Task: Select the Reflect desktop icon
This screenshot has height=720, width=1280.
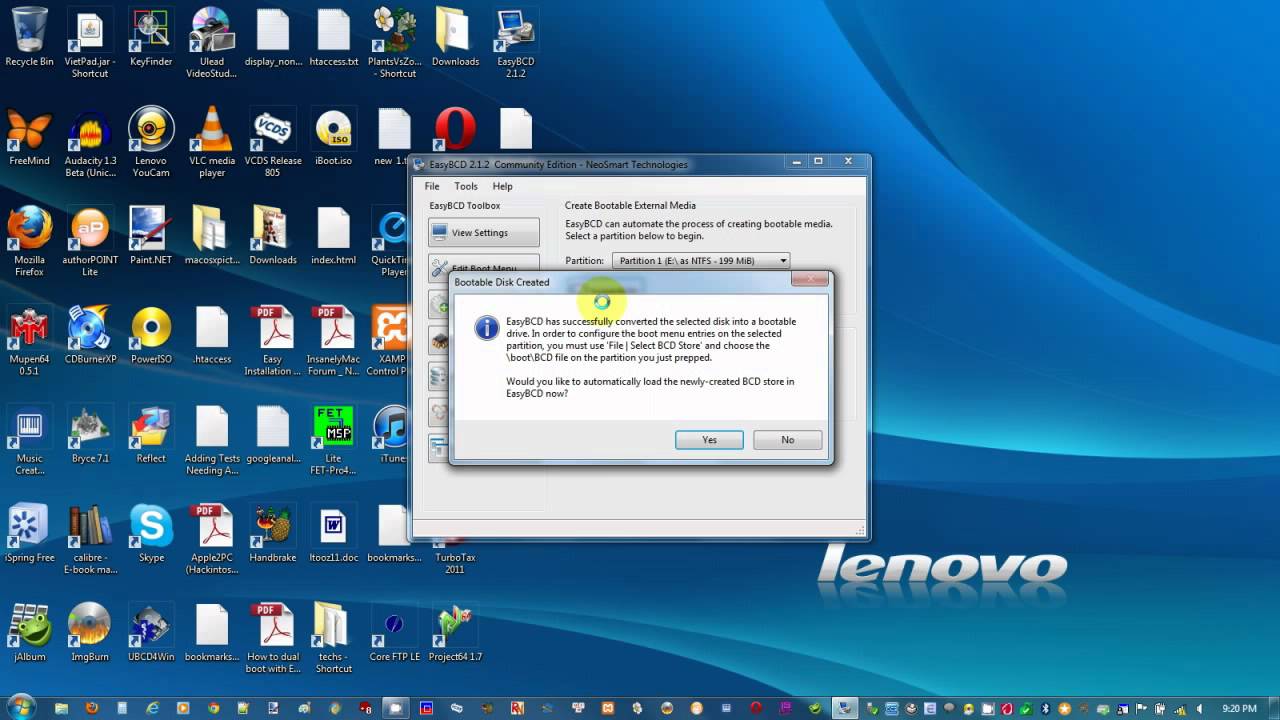Action: 151,434
